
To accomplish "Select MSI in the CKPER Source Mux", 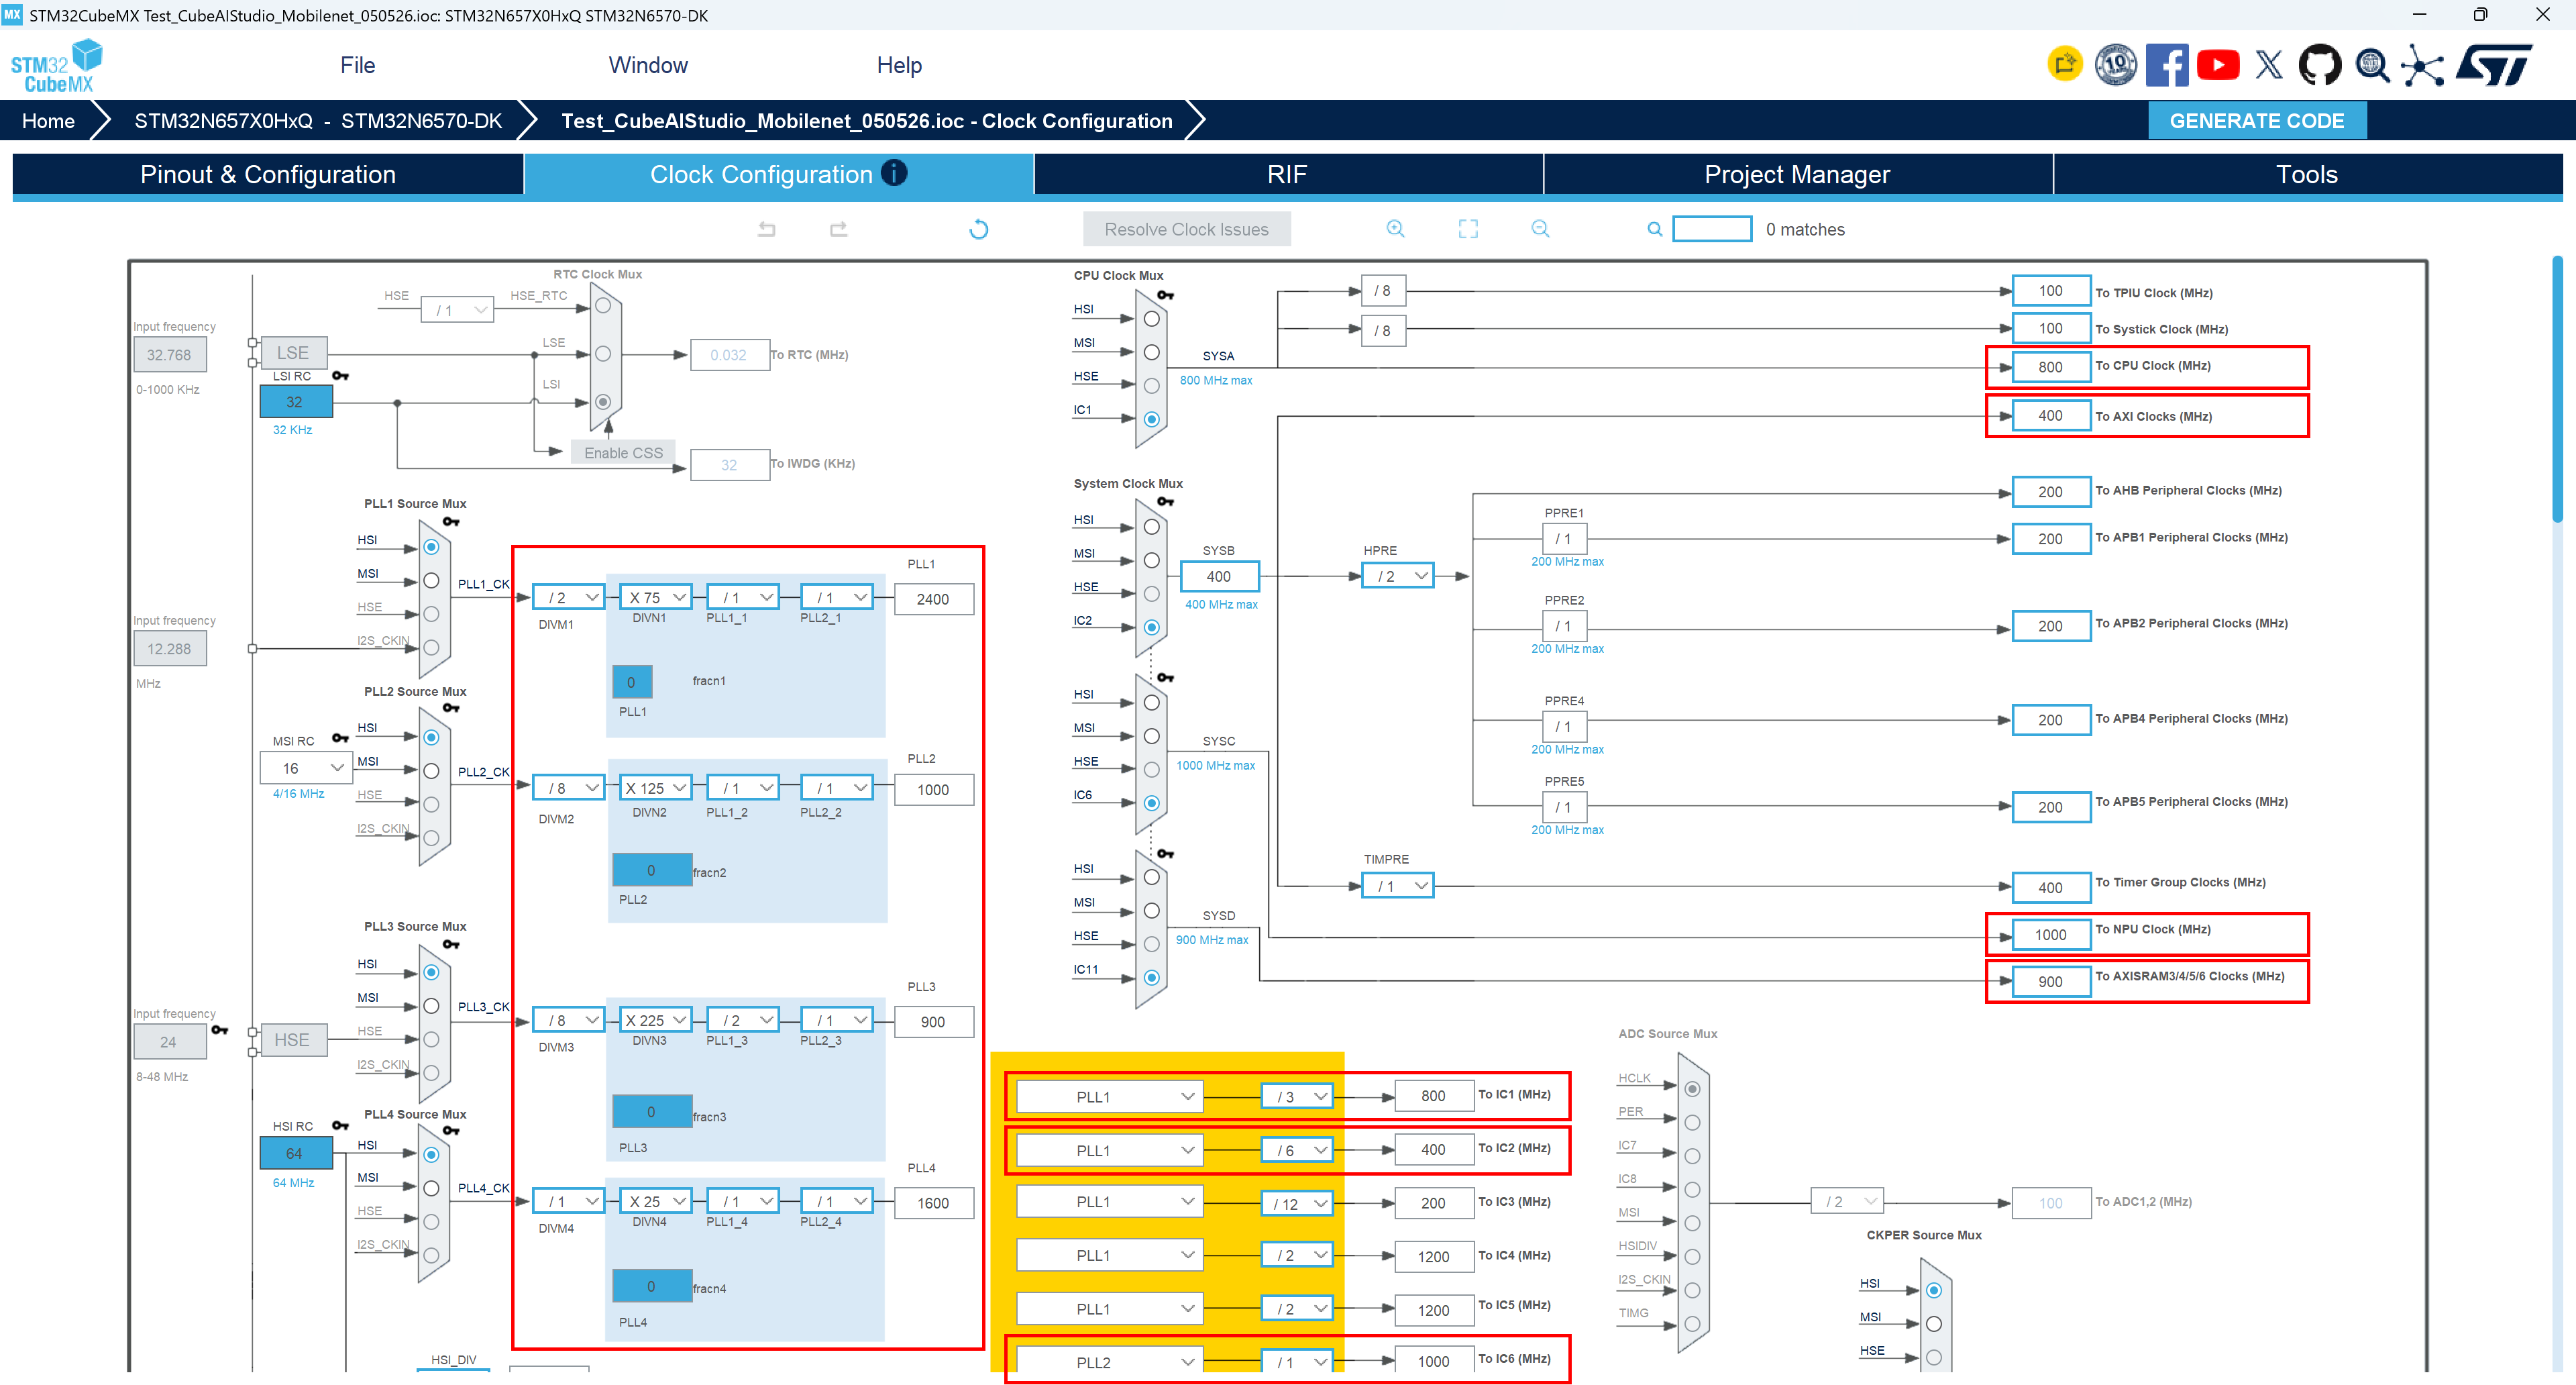I will point(1934,1324).
